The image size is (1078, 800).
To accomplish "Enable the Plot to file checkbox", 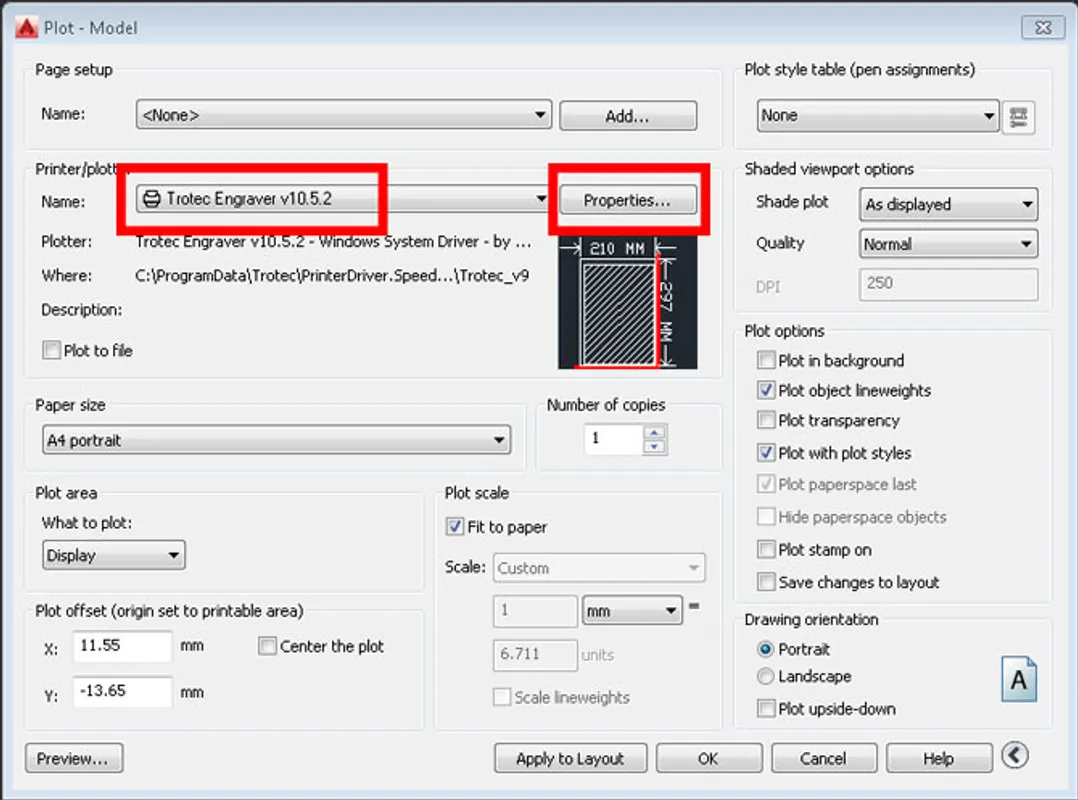I will coord(52,351).
